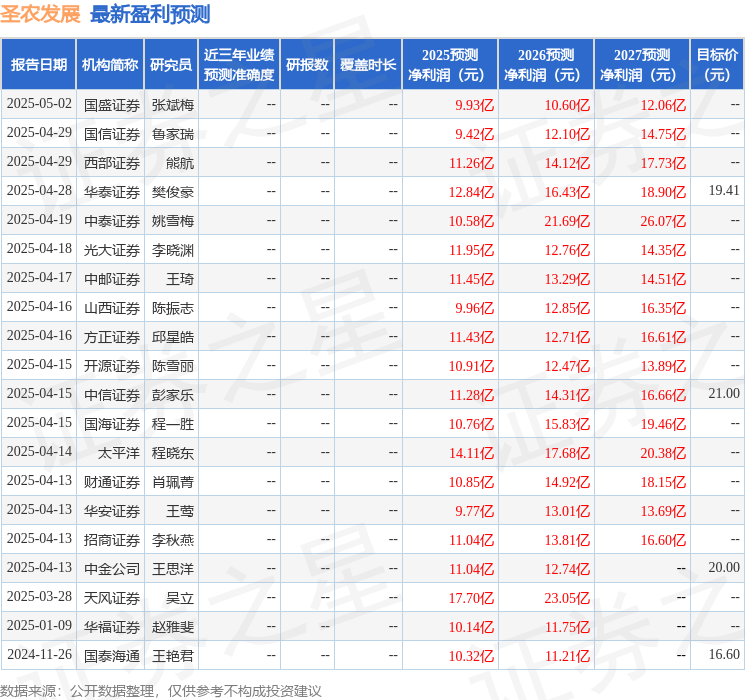Select analyst 彭家乐 in the 中信证券 row
This screenshot has width=745, height=700.
pyautogui.click(x=173, y=394)
